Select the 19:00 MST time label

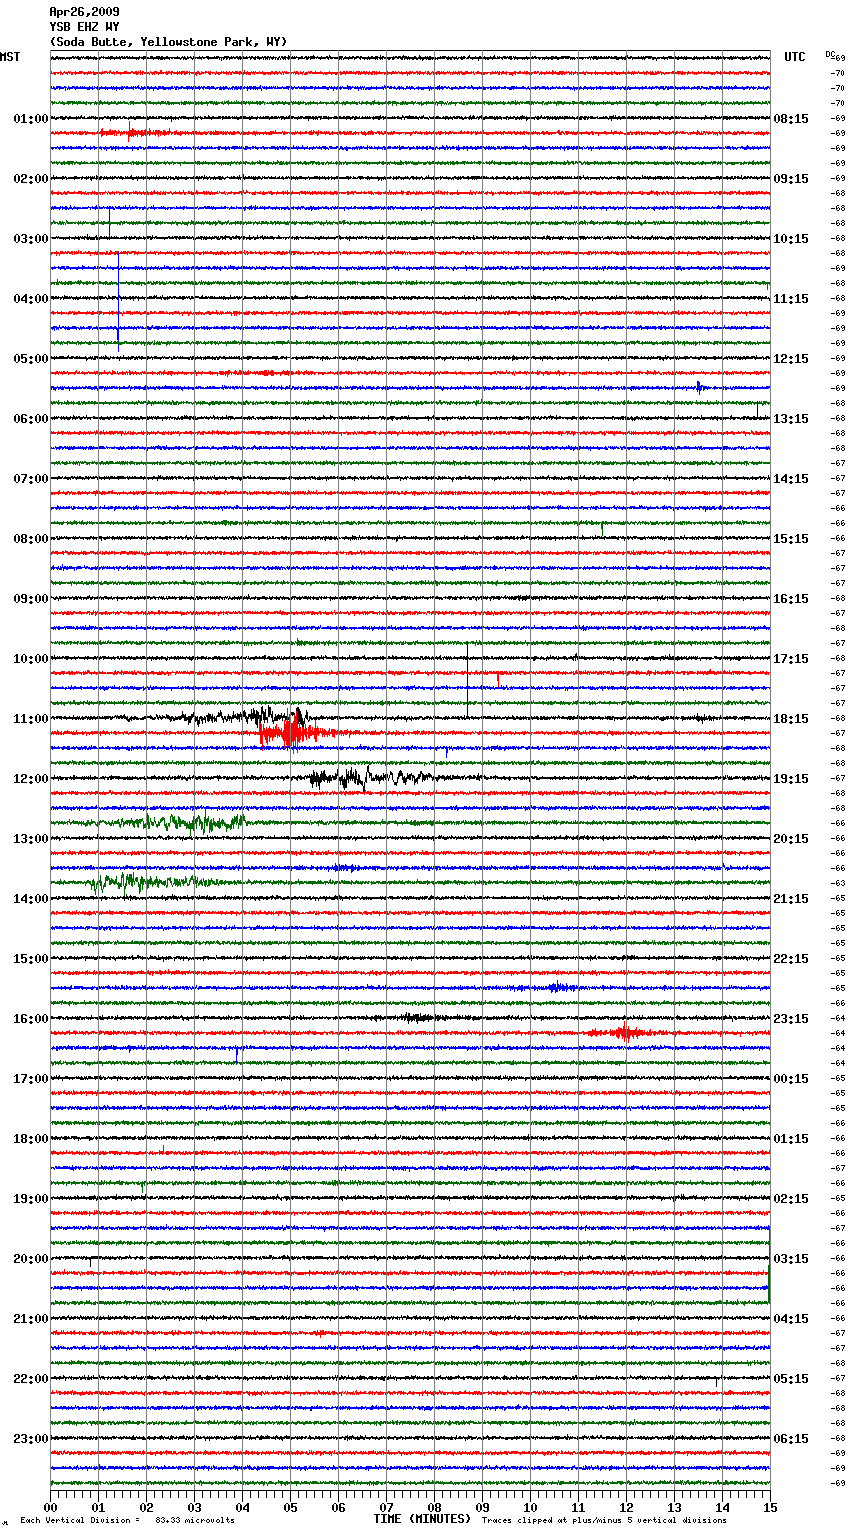click(31, 1199)
